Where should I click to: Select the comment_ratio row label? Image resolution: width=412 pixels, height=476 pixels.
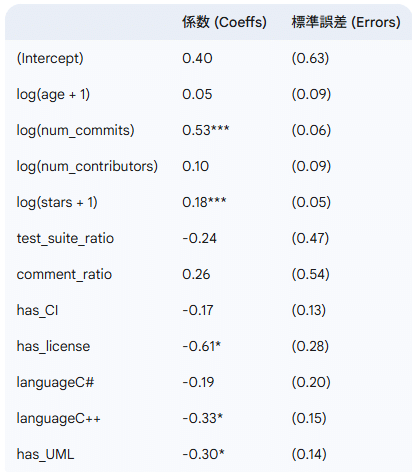[x=64, y=275]
